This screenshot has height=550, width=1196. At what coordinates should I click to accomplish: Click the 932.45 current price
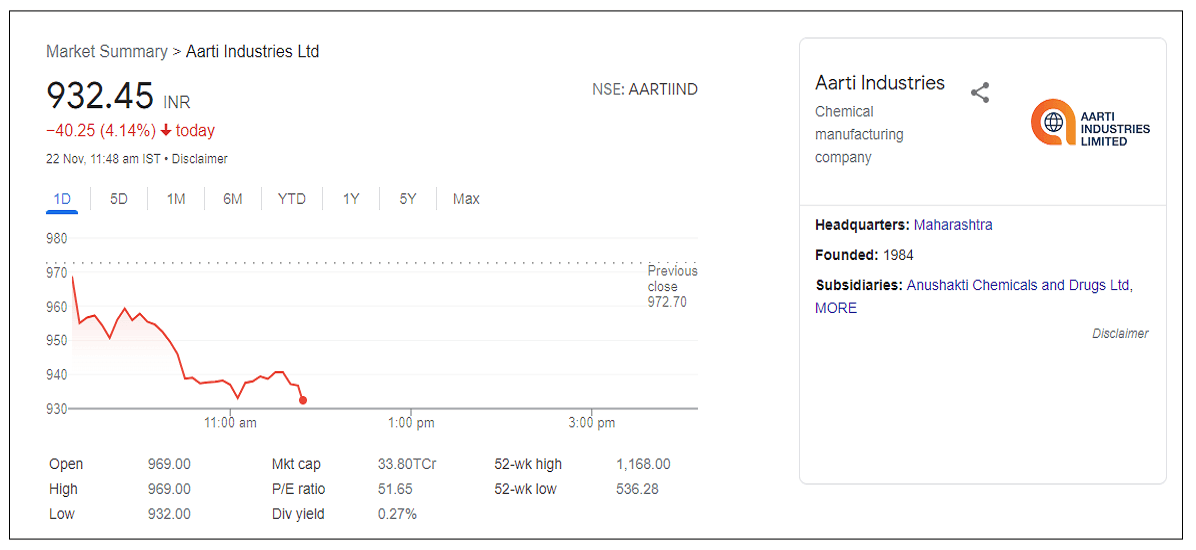[101, 97]
